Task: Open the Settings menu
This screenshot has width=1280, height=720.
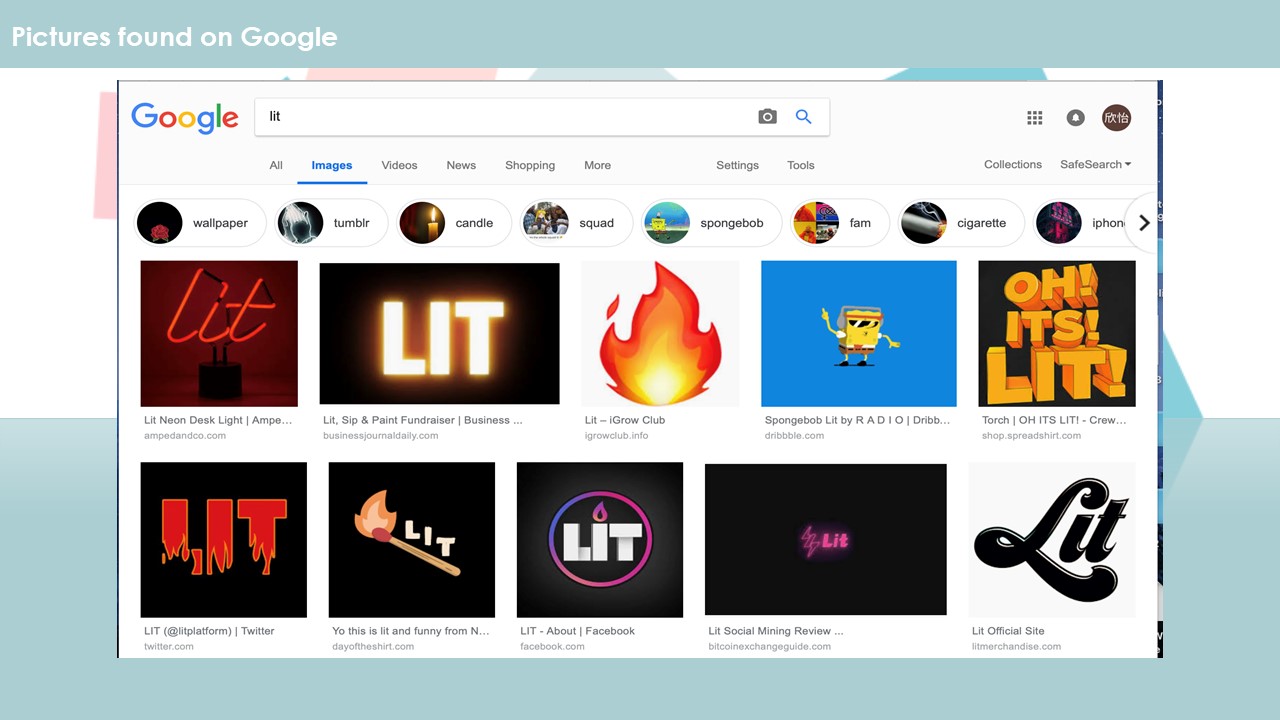Action: 737,165
